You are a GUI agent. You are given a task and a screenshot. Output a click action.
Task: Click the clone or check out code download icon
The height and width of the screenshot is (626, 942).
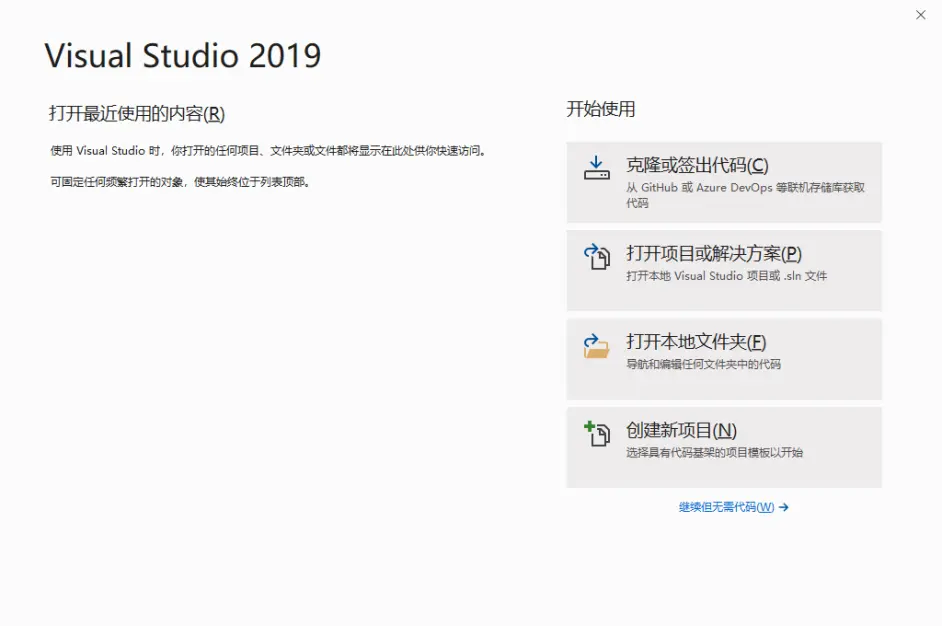point(597,168)
